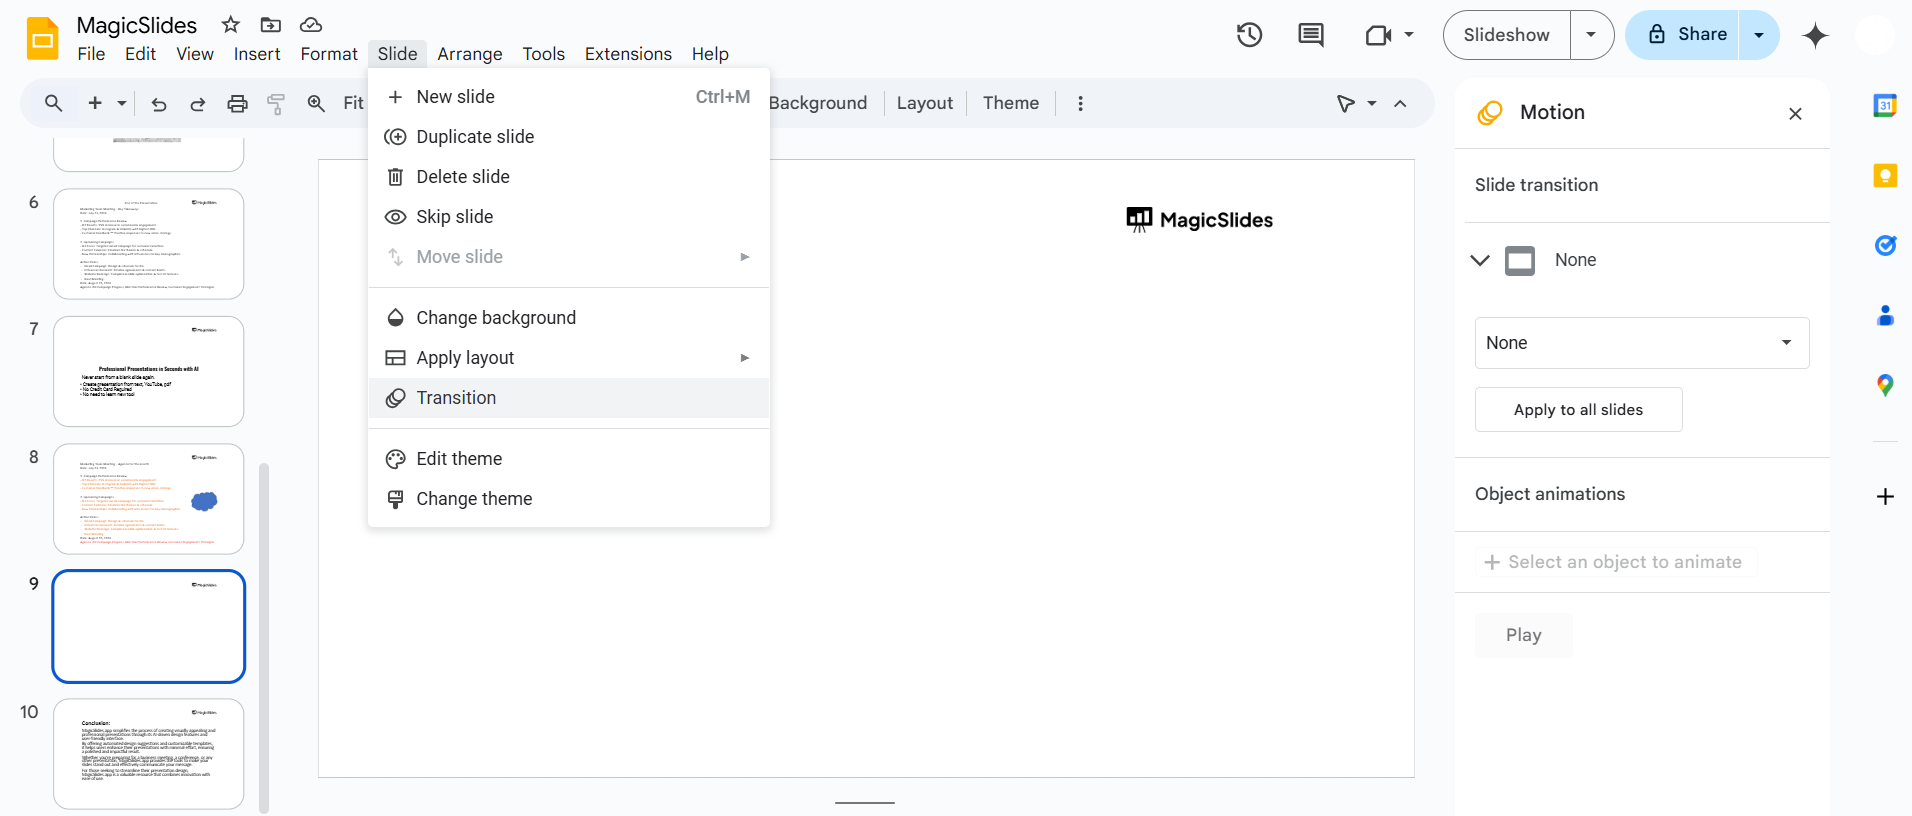The image size is (1912, 816).
Task: Choose Skip slide from the menu
Action: pos(454,217)
